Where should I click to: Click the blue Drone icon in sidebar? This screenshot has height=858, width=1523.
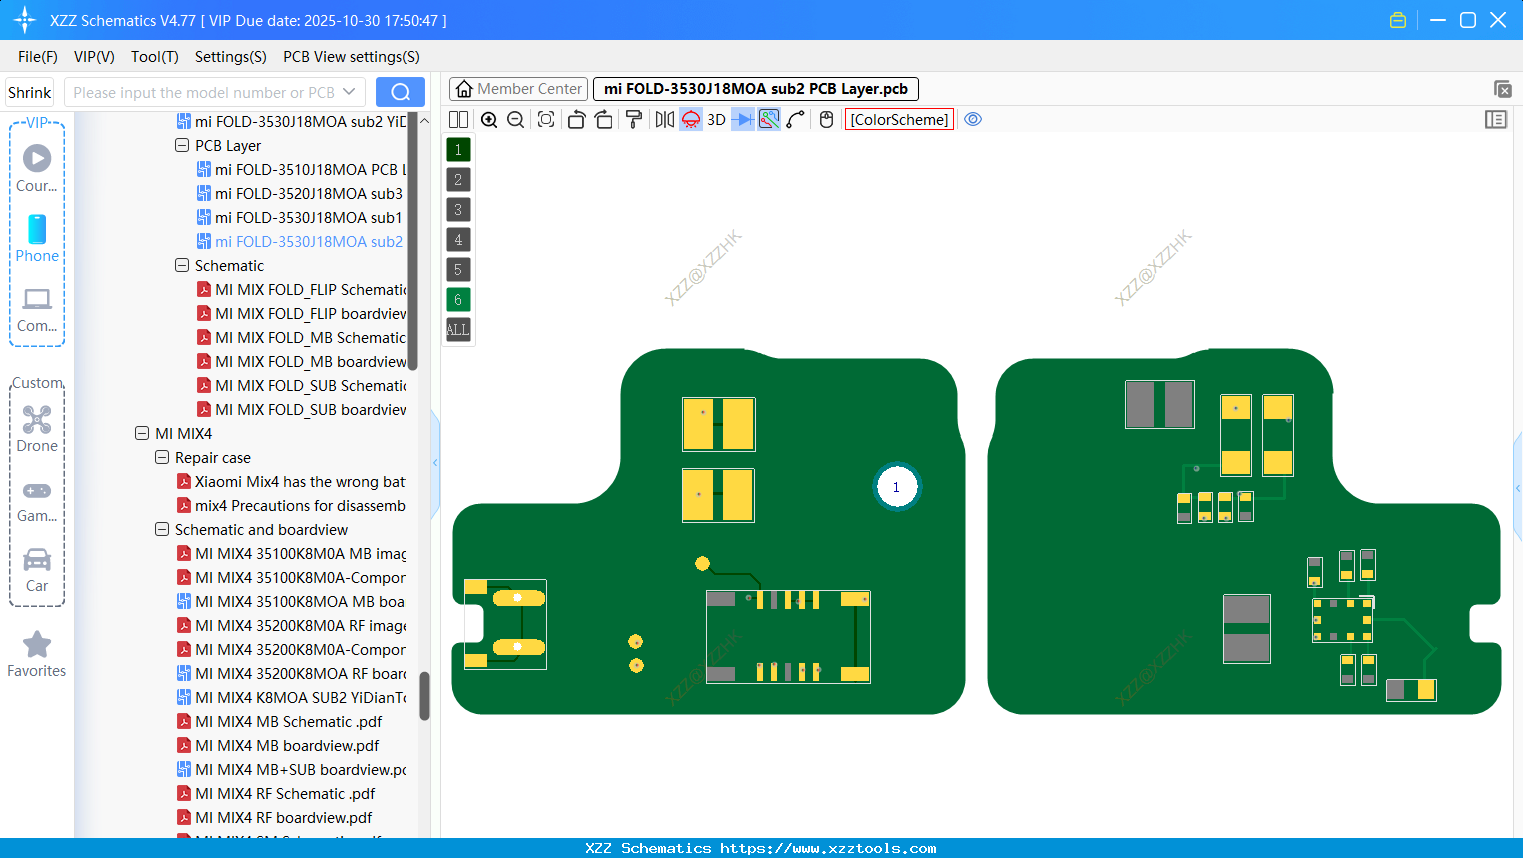coord(36,419)
